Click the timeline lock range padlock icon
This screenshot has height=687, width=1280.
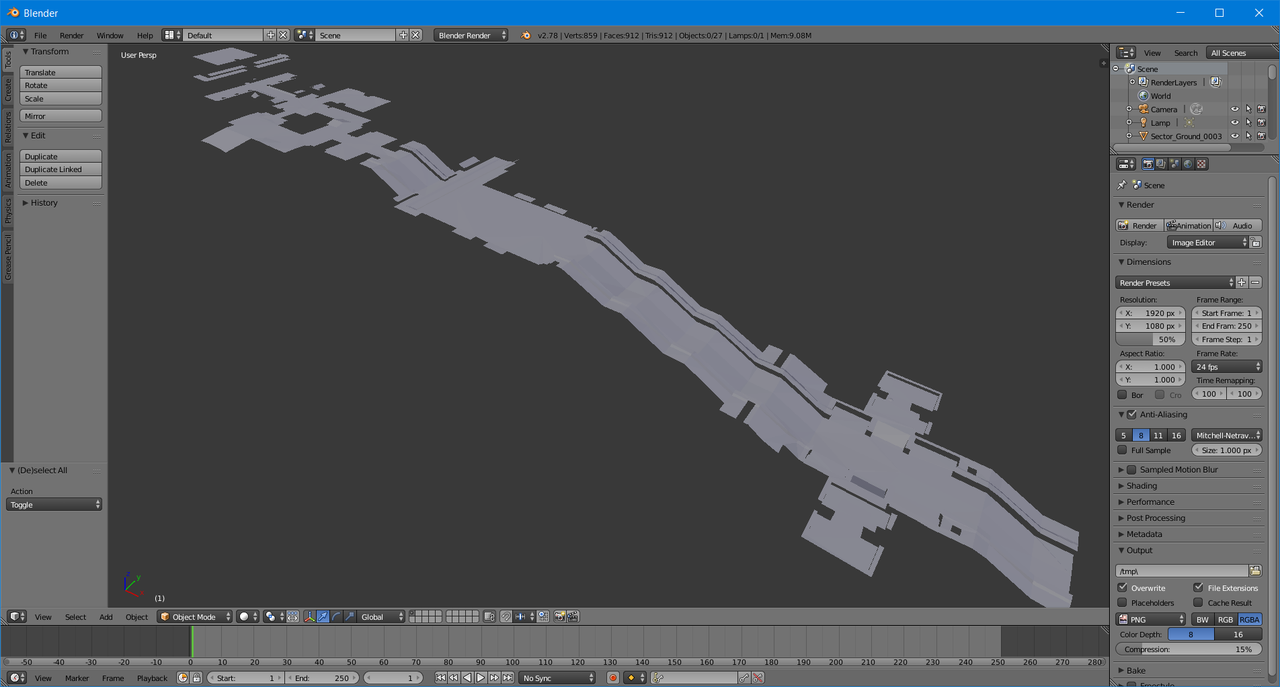[x=197, y=678]
